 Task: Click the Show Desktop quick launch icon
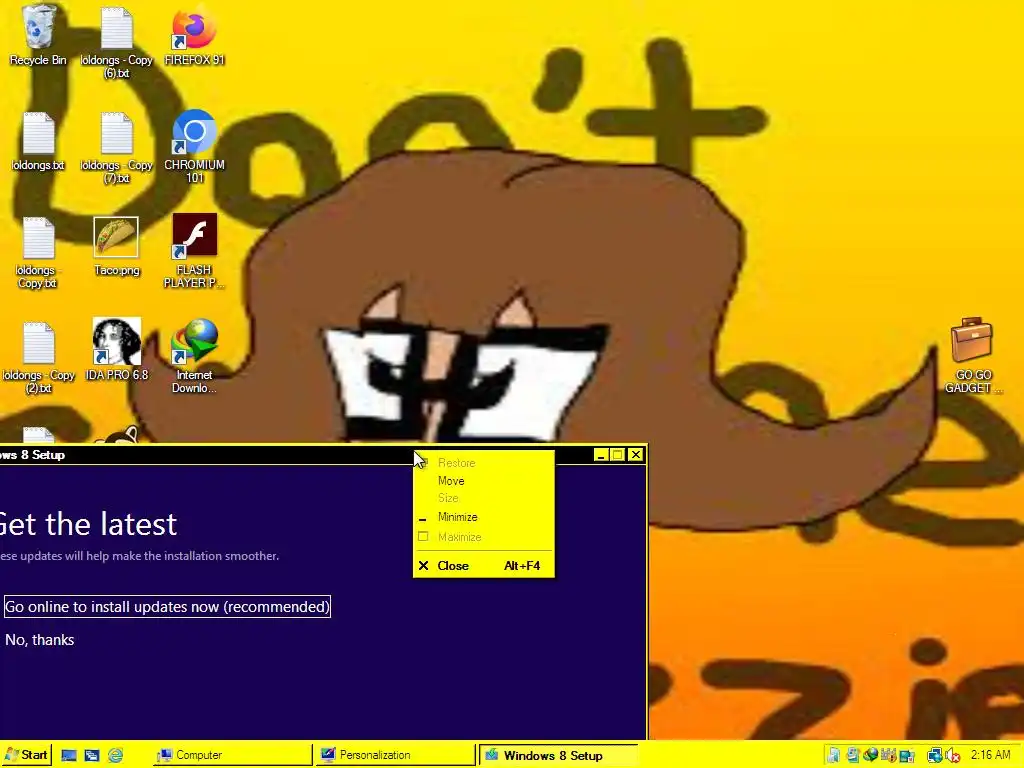pos(69,756)
